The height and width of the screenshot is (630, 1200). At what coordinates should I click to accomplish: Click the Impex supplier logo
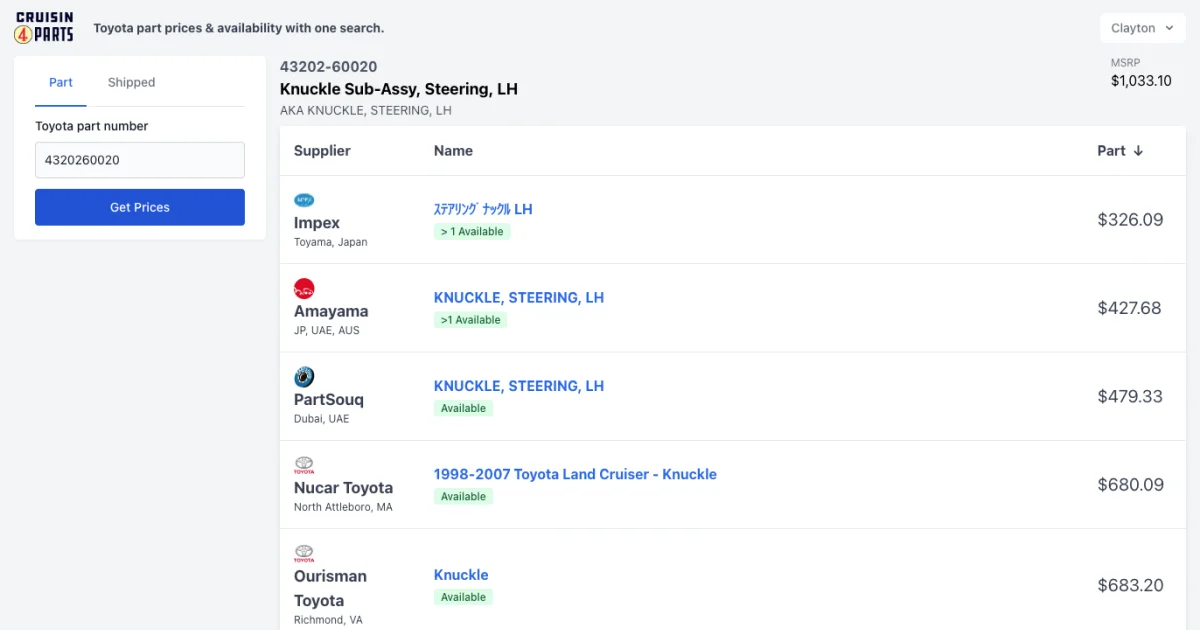304,200
